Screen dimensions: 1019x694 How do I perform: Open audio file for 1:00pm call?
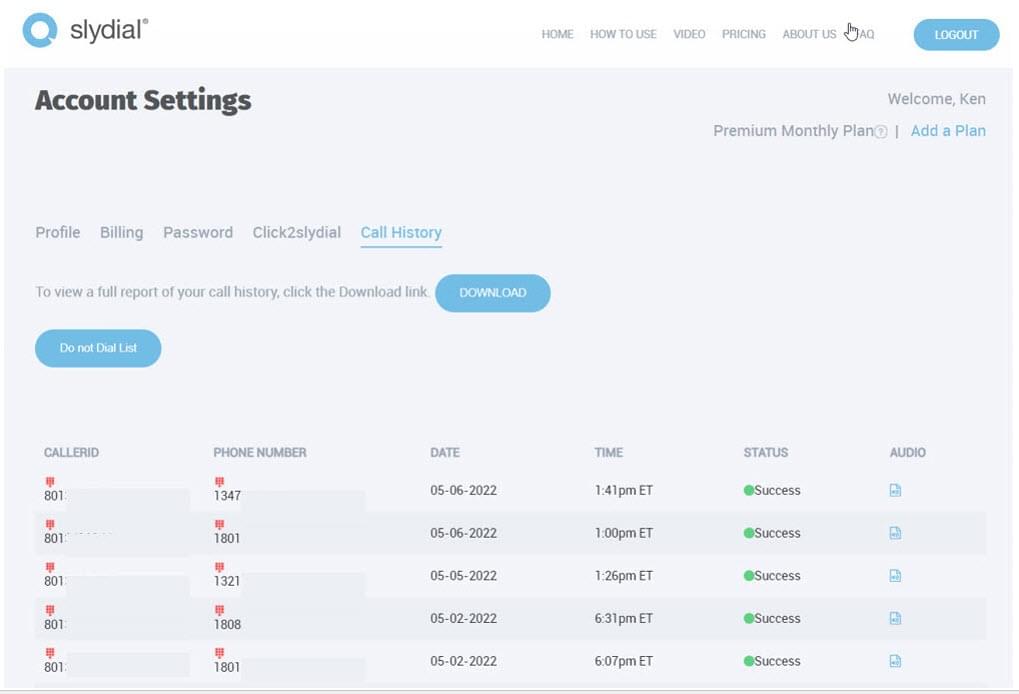pos(895,533)
